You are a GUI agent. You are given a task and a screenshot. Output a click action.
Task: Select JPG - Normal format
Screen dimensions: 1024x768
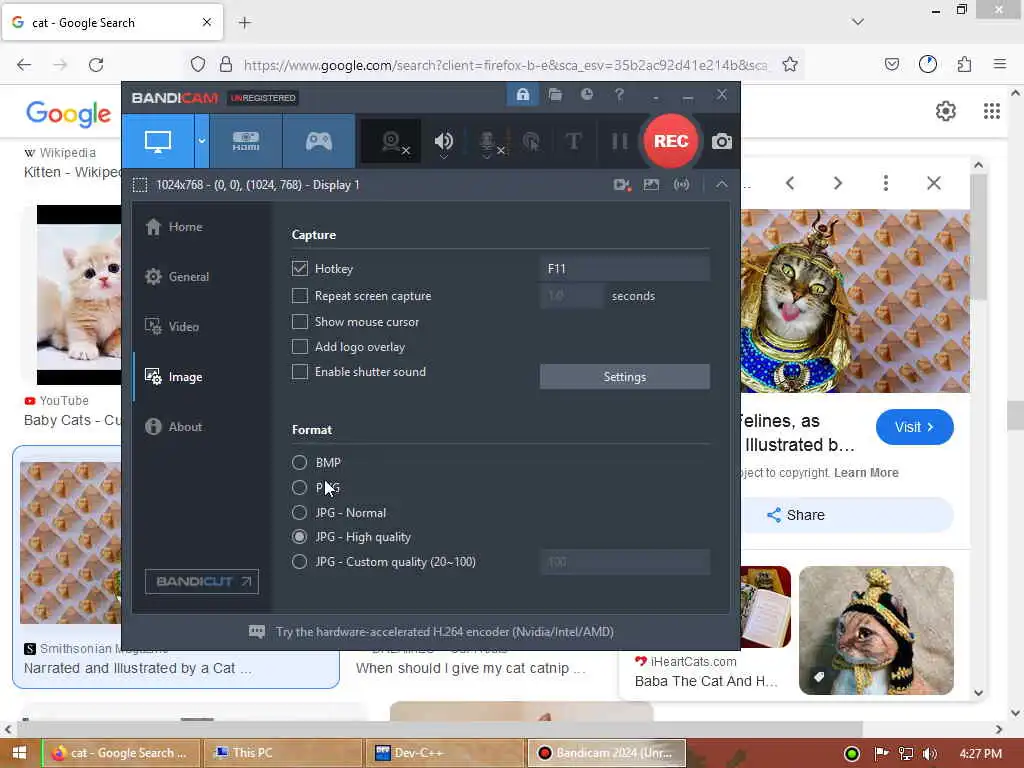pyautogui.click(x=299, y=512)
